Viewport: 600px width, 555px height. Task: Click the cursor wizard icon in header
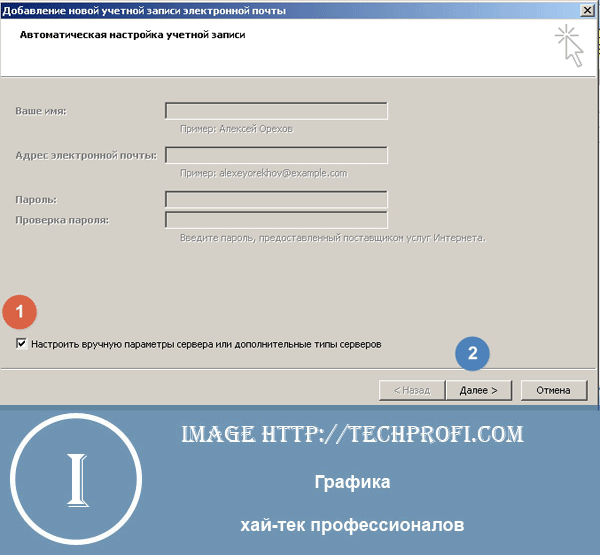pyautogui.click(x=570, y=46)
